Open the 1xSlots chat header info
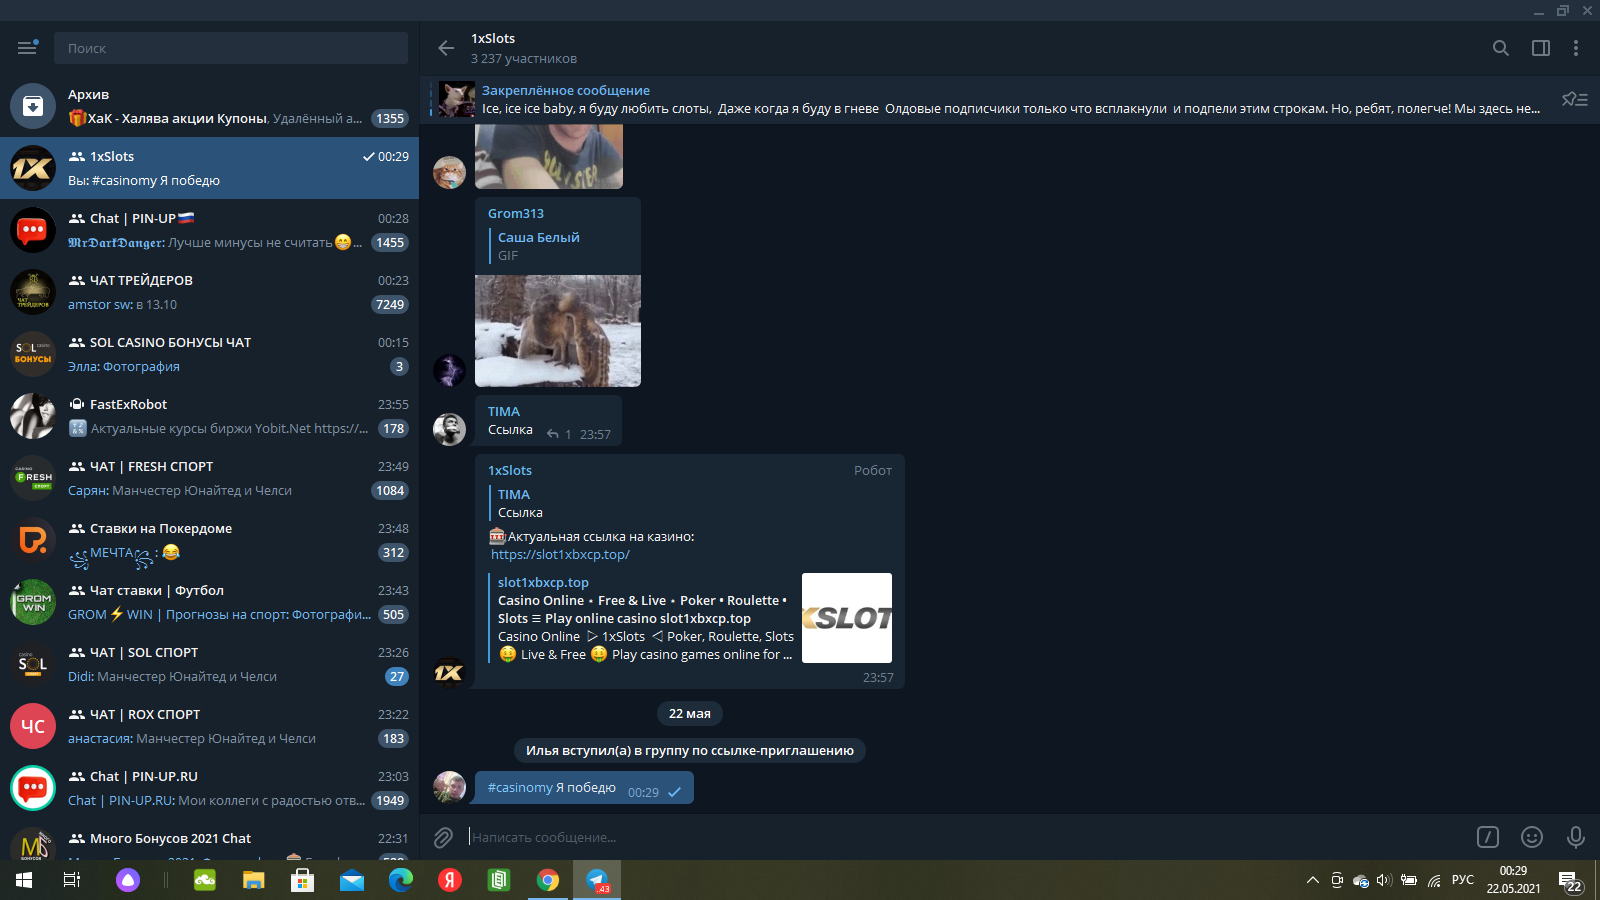This screenshot has height=900, width=1600. click(x=524, y=48)
